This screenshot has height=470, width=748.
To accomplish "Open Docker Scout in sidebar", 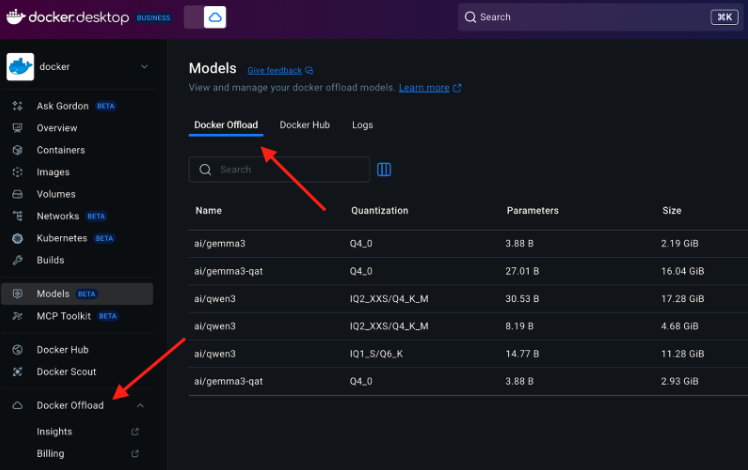I will 66,372.
